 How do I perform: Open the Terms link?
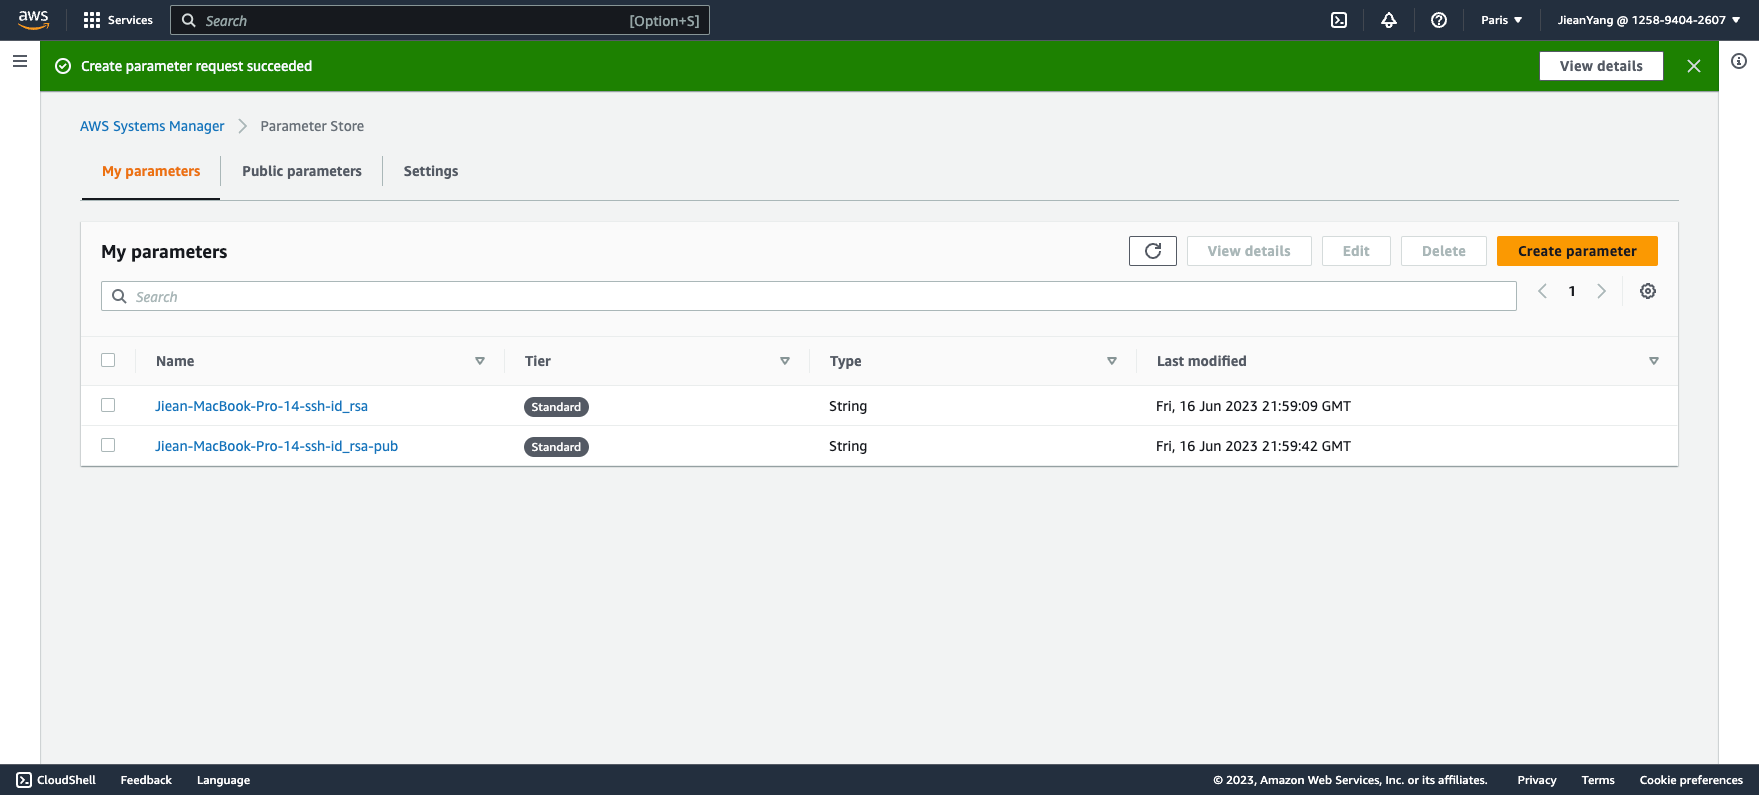click(x=1598, y=780)
